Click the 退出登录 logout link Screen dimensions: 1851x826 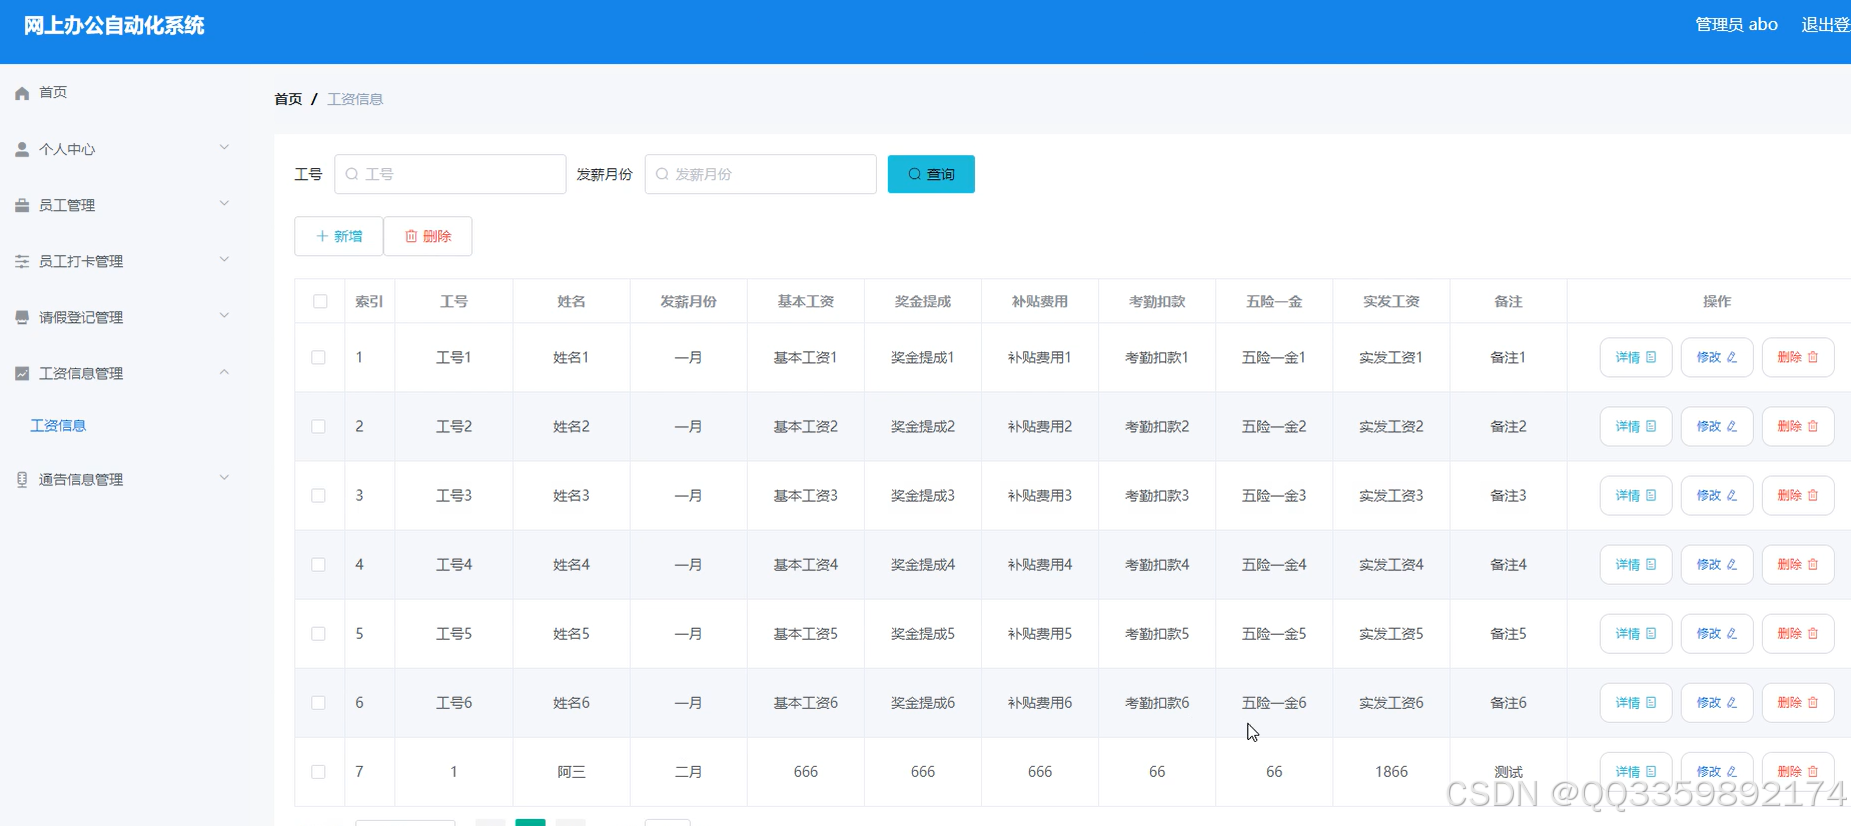point(1826,24)
